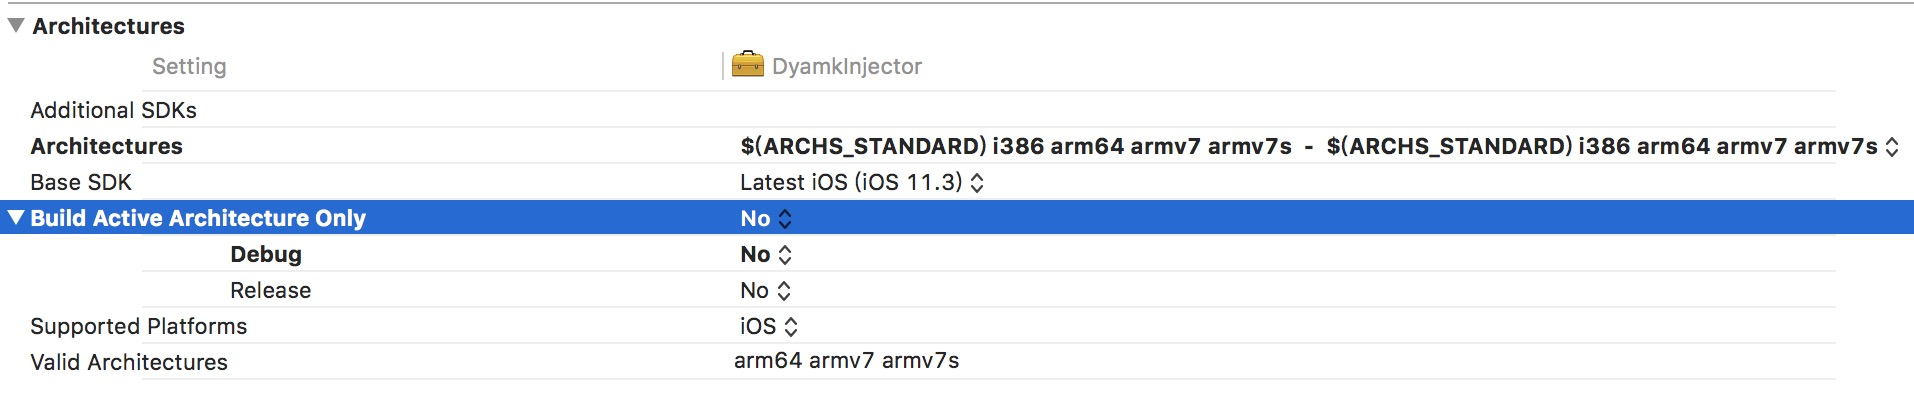Collapse the Build Active Architecture Only row
This screenshot has width=1914, height=408.
tap(16, 217)
